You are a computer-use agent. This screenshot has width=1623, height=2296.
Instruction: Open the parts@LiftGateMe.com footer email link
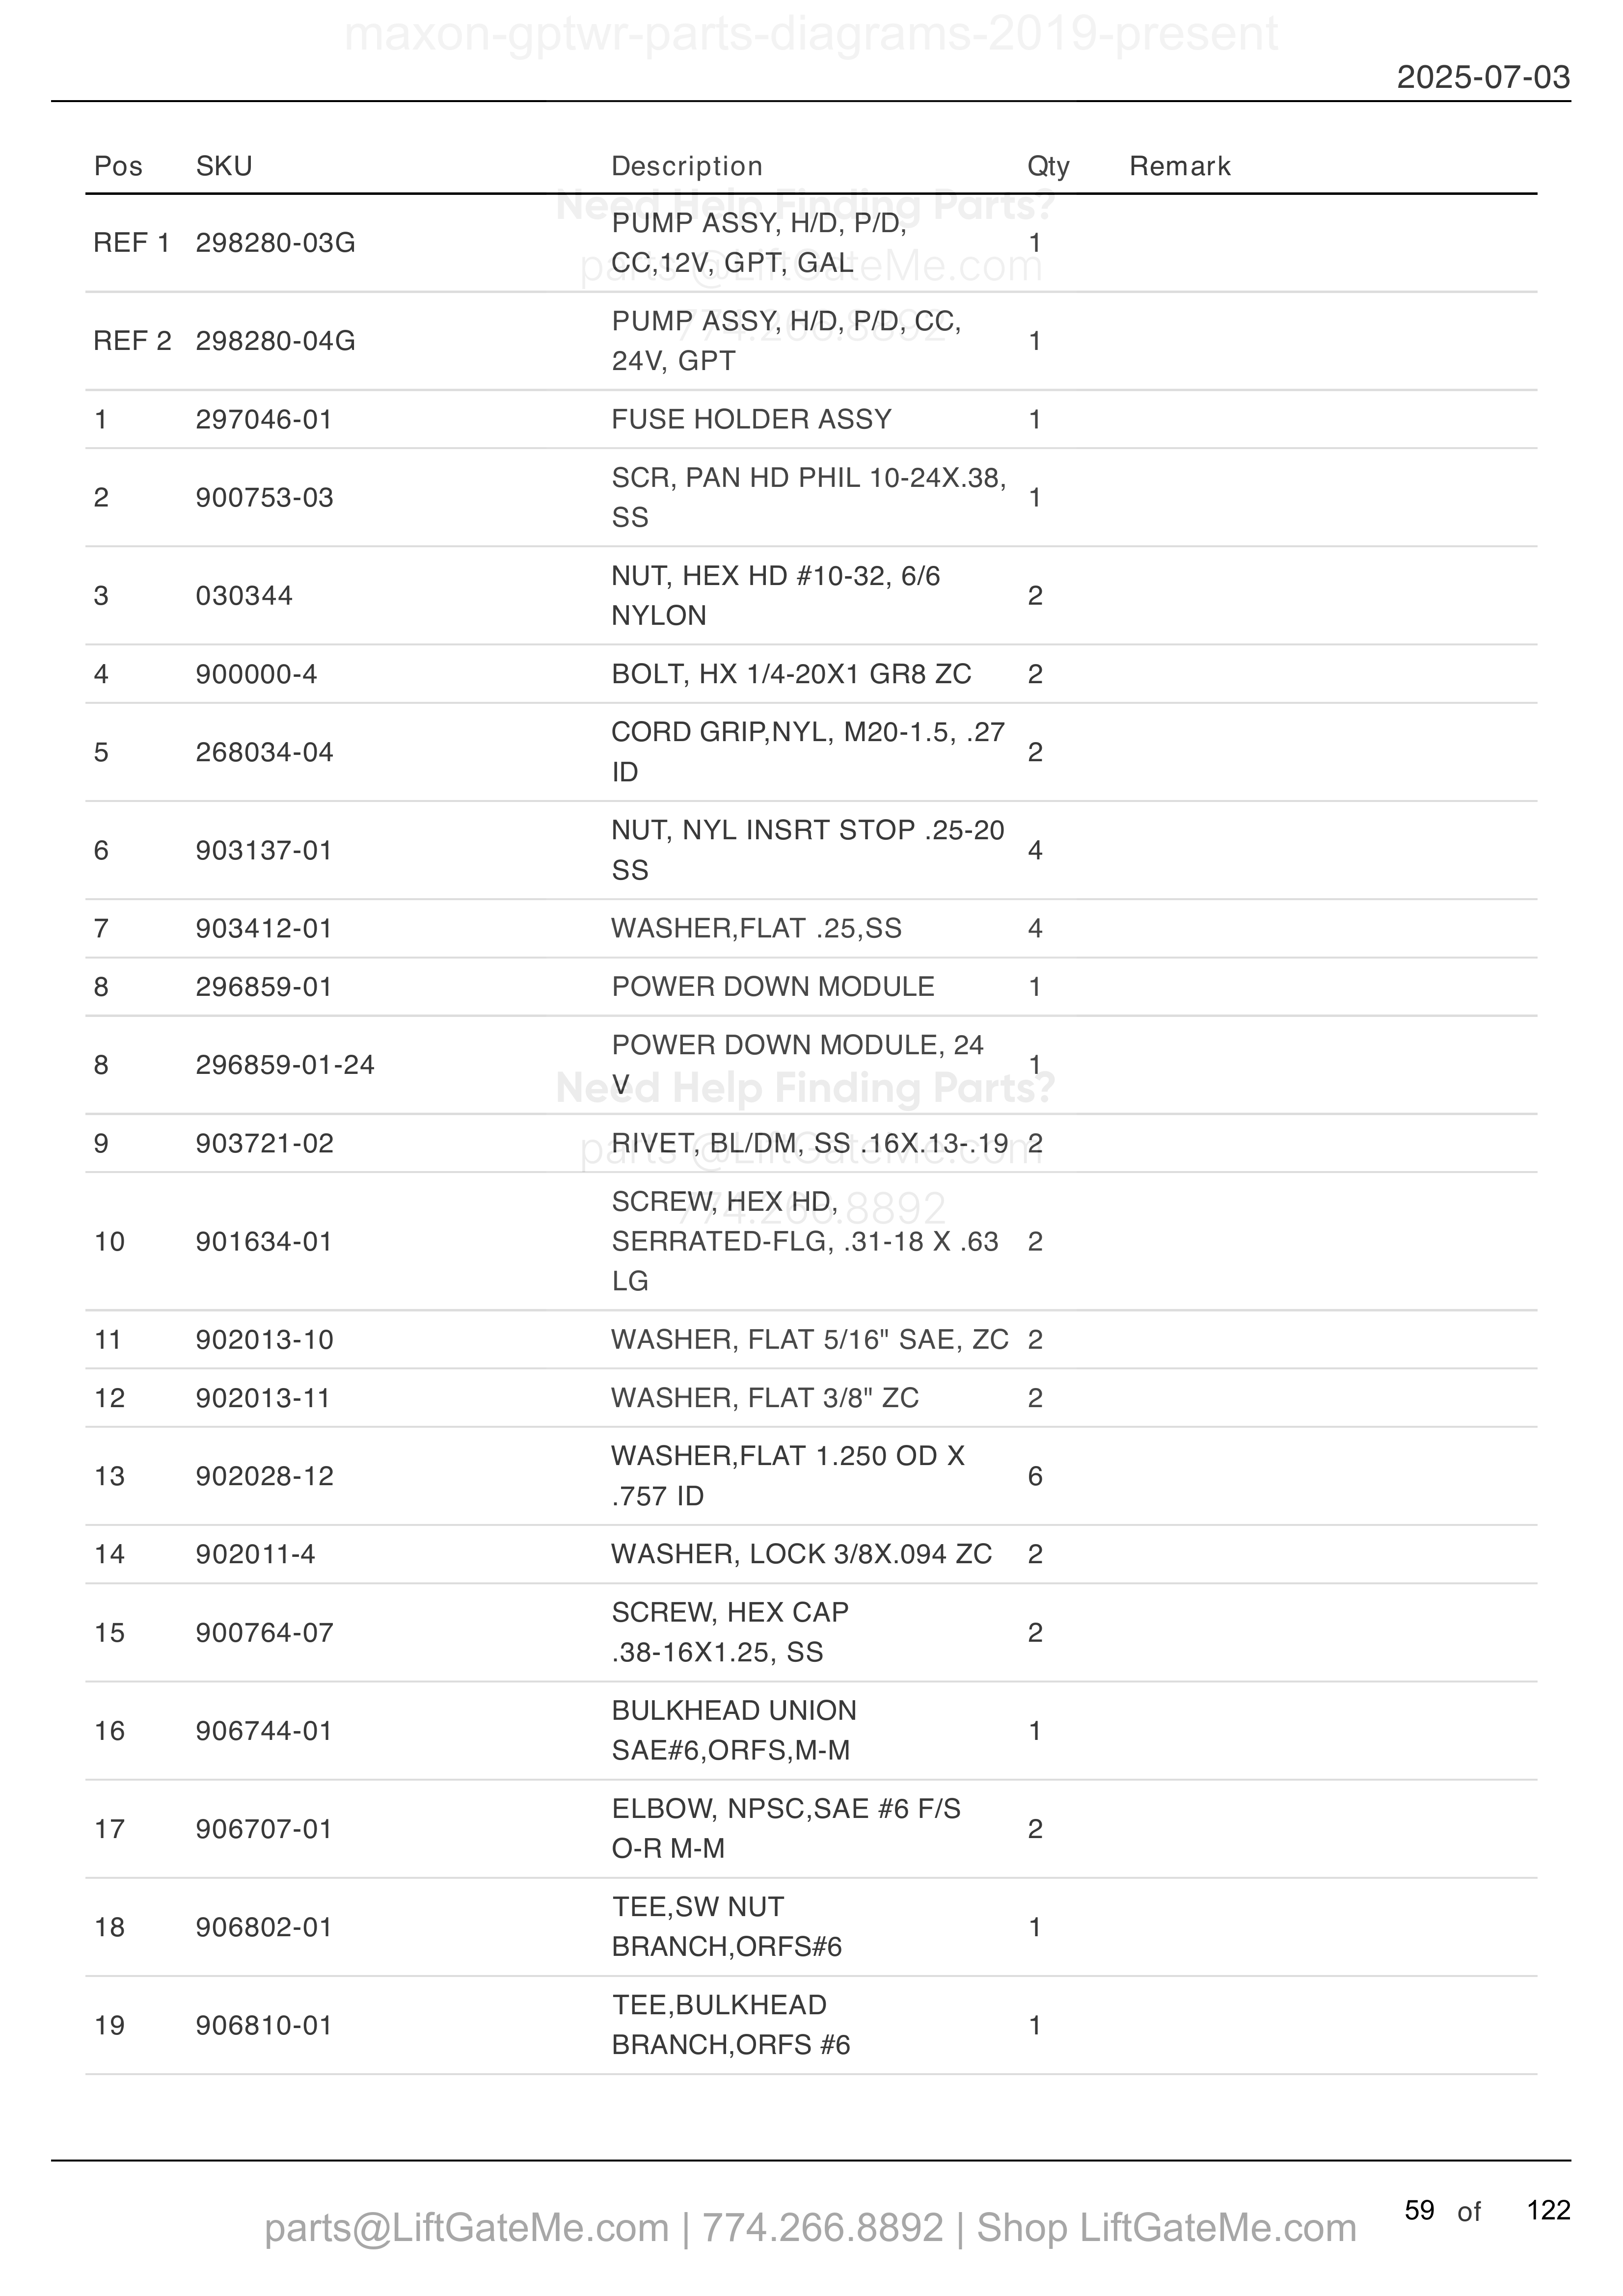(466, 2228)
